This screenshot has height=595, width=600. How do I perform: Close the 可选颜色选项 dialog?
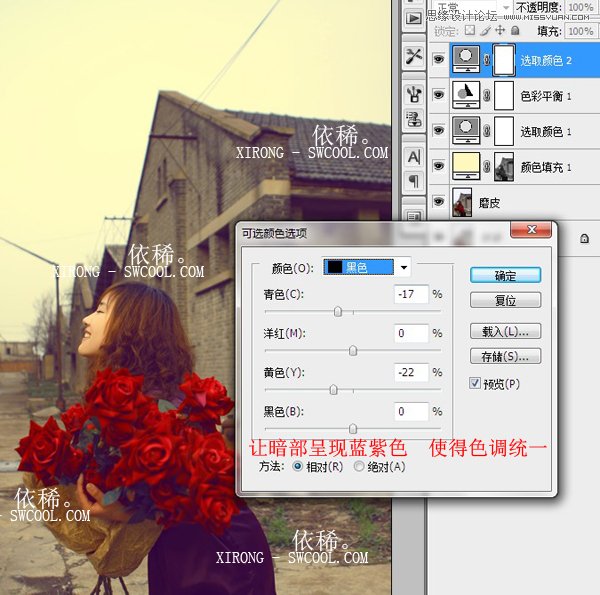point(531,229)
